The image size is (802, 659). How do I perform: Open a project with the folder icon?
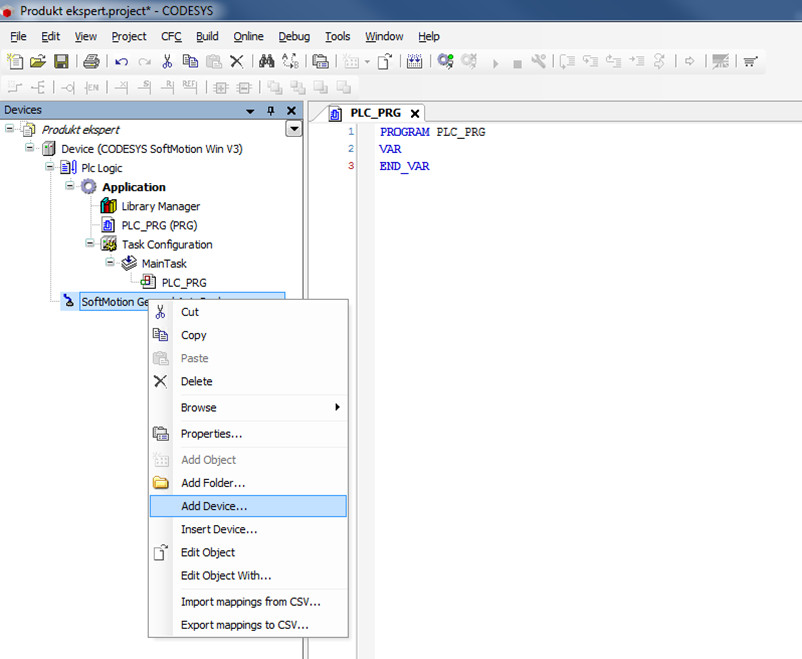tap(37, 61)
